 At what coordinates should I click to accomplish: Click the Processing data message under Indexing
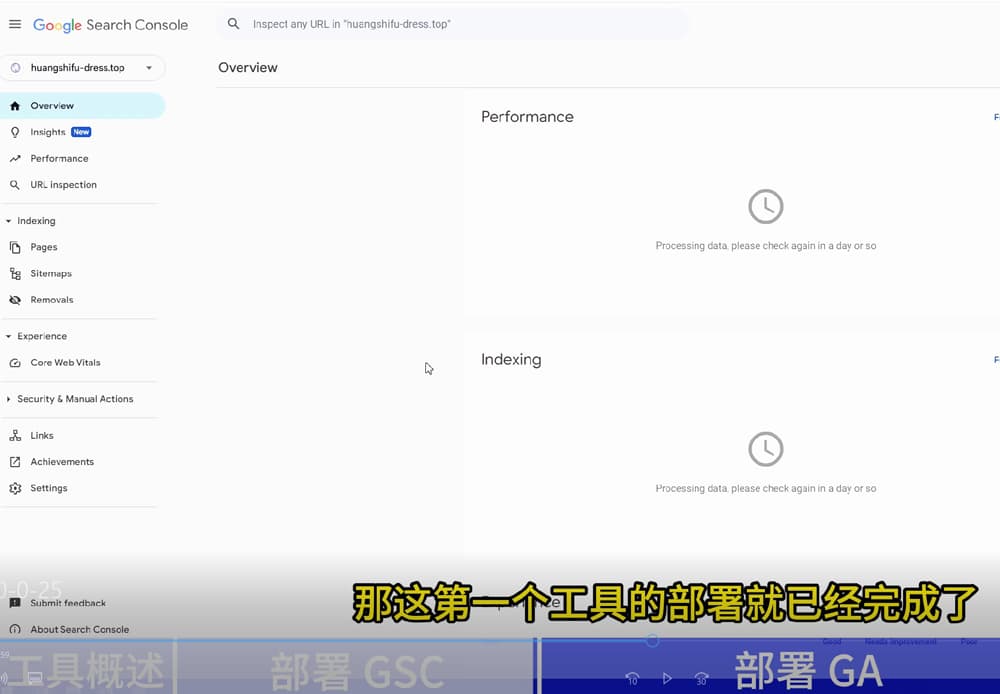coord(765,489)
